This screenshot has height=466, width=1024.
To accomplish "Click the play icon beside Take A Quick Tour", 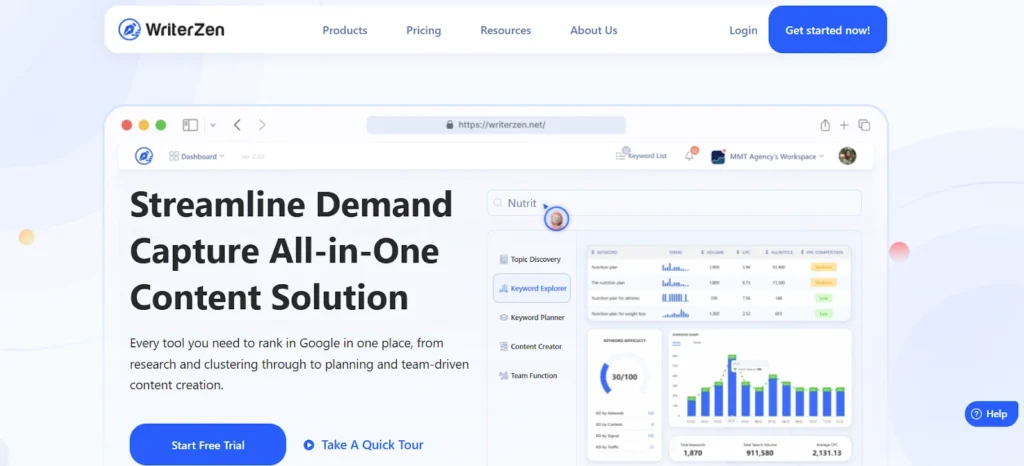I will click(x=309, y=445).
